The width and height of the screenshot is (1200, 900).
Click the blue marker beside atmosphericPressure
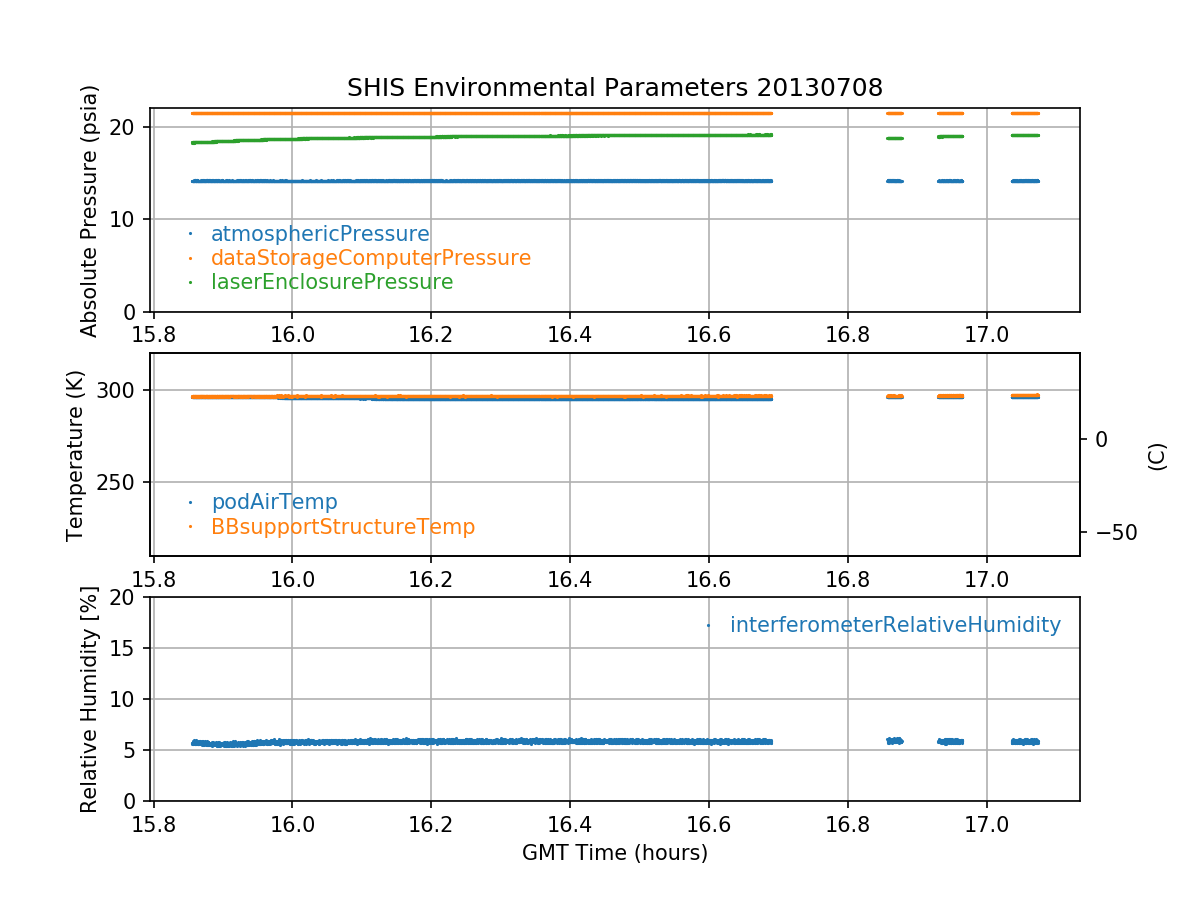pyautogui.click(x=190, y=234)
